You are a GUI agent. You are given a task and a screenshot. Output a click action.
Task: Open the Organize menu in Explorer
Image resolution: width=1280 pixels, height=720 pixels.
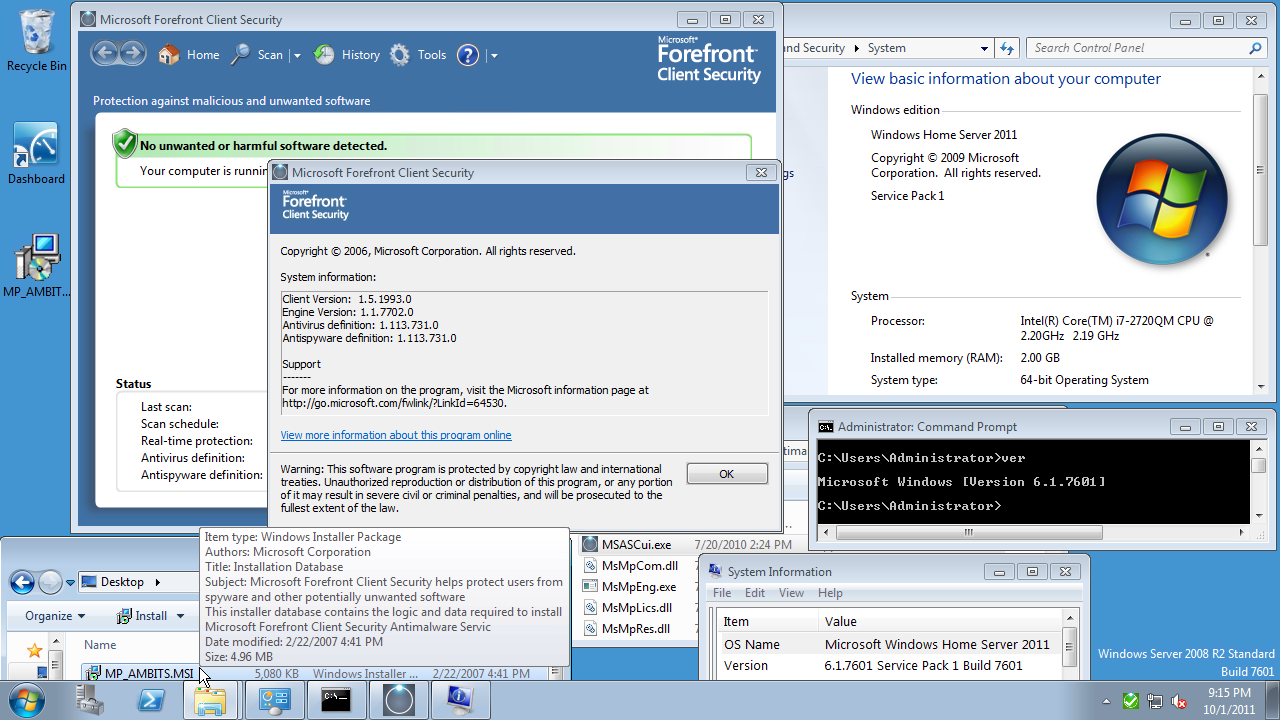(55, 616)
